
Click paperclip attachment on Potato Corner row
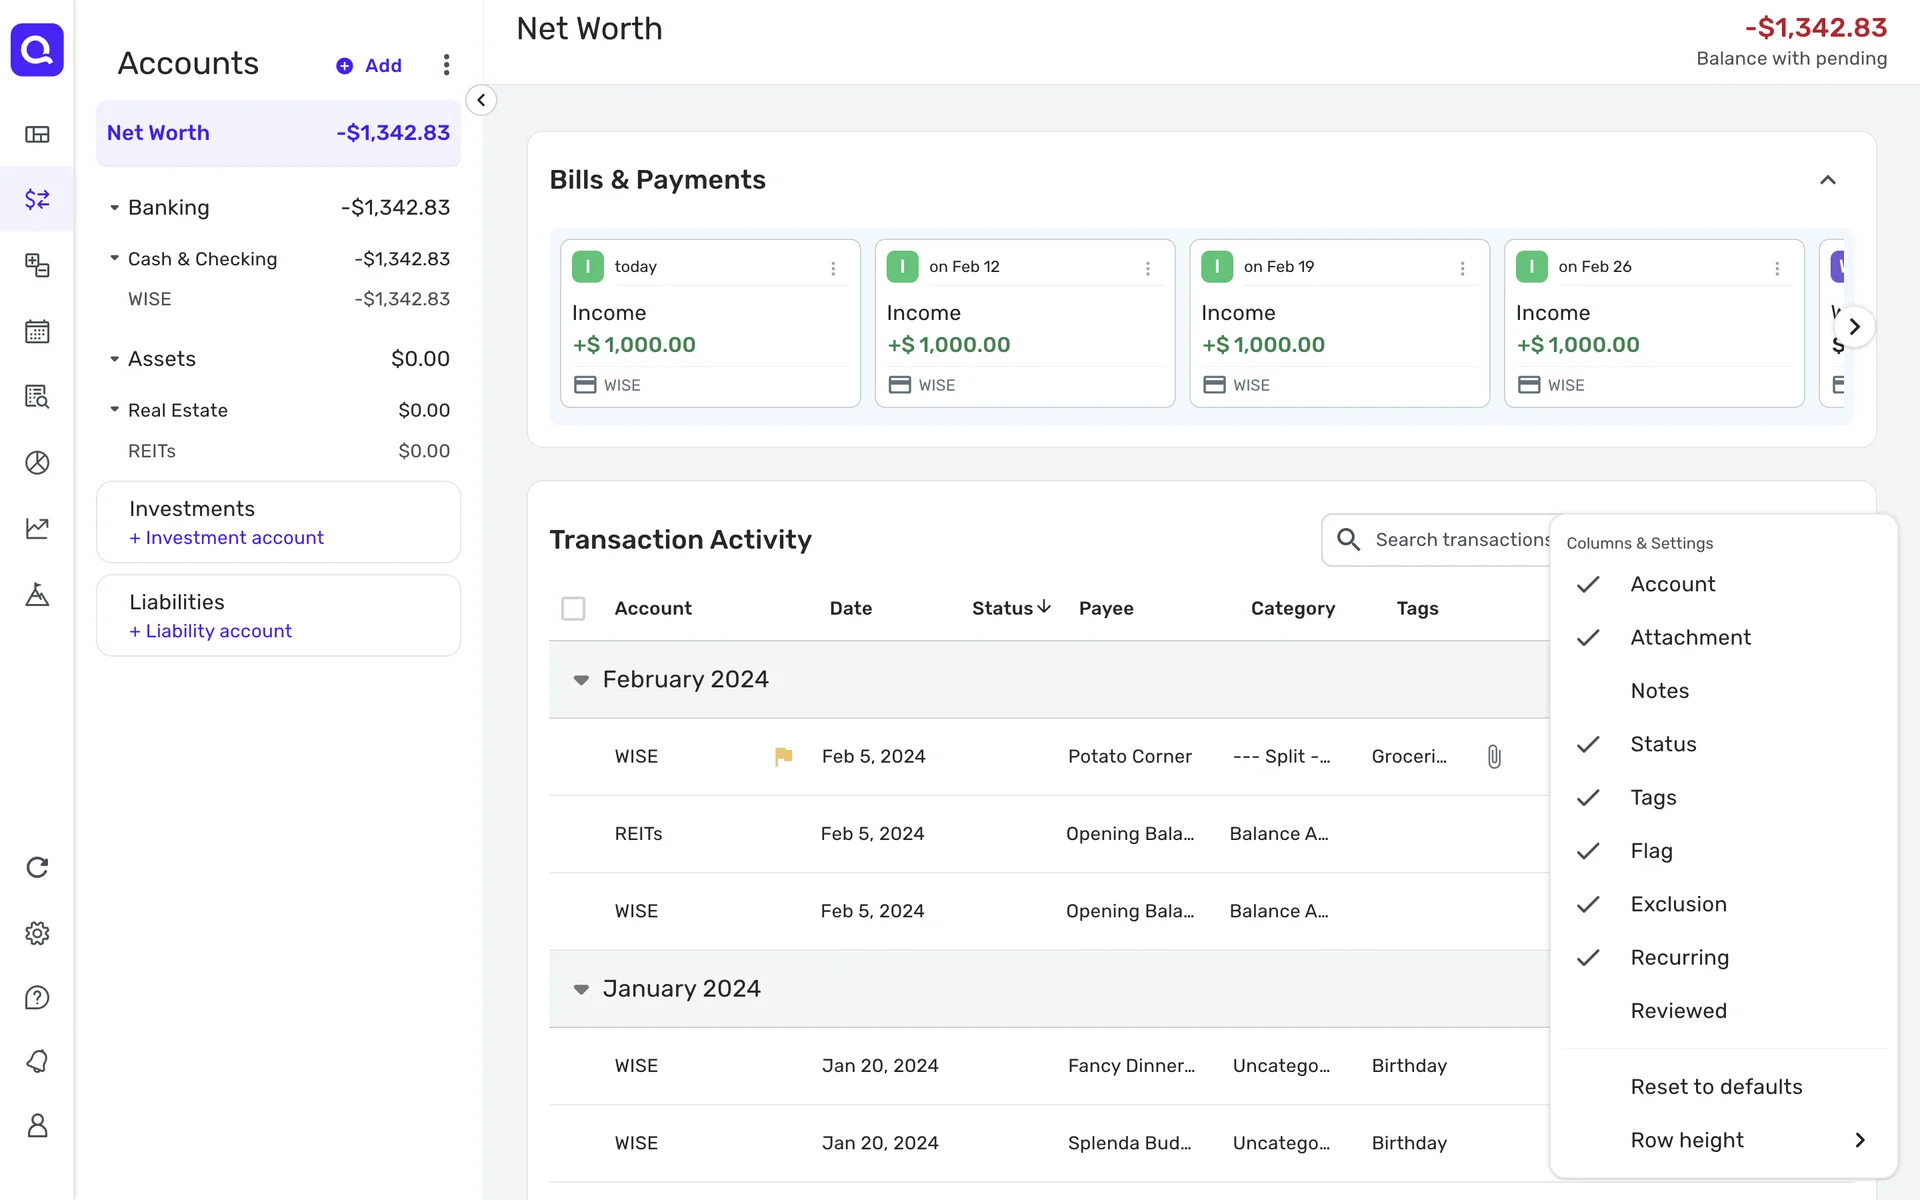point(1494,756)
